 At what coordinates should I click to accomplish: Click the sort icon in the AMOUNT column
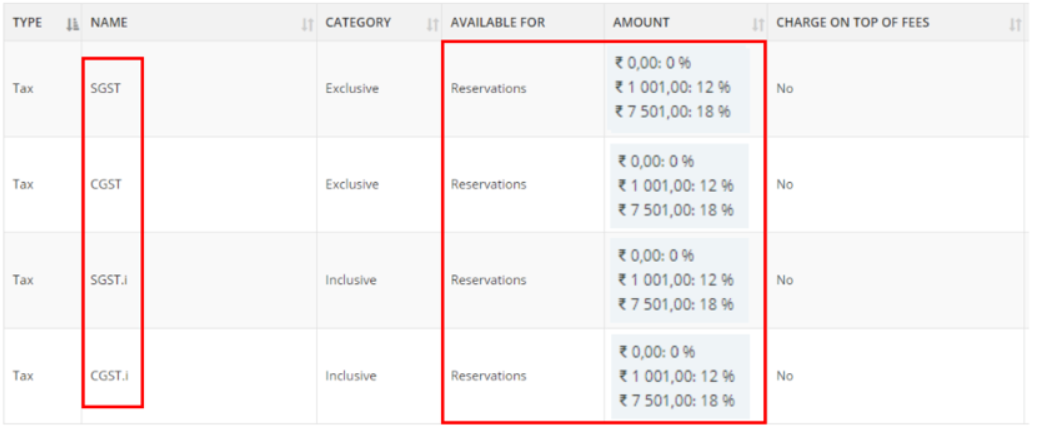757,24
